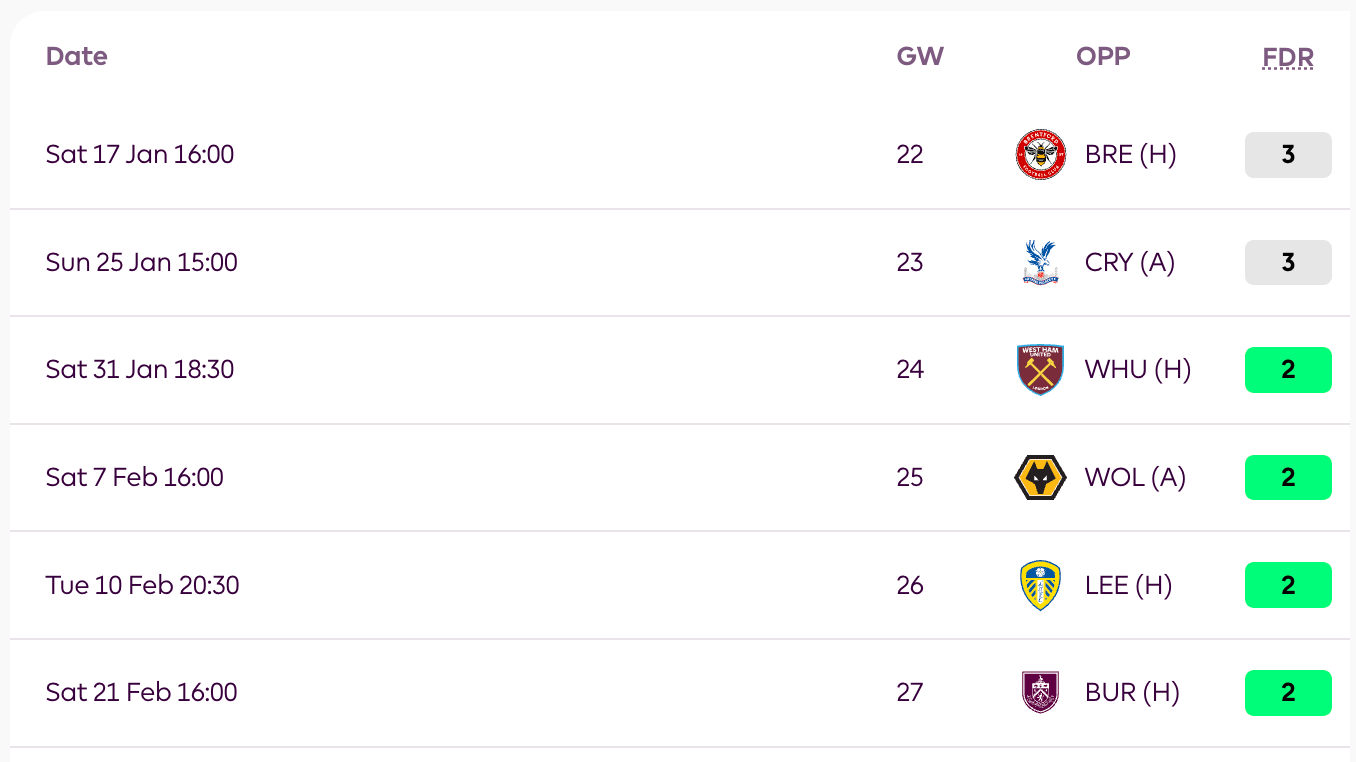
Task: Click the grey FDR 3 badge for Crystal Palace
Action: click(1288, 262)
